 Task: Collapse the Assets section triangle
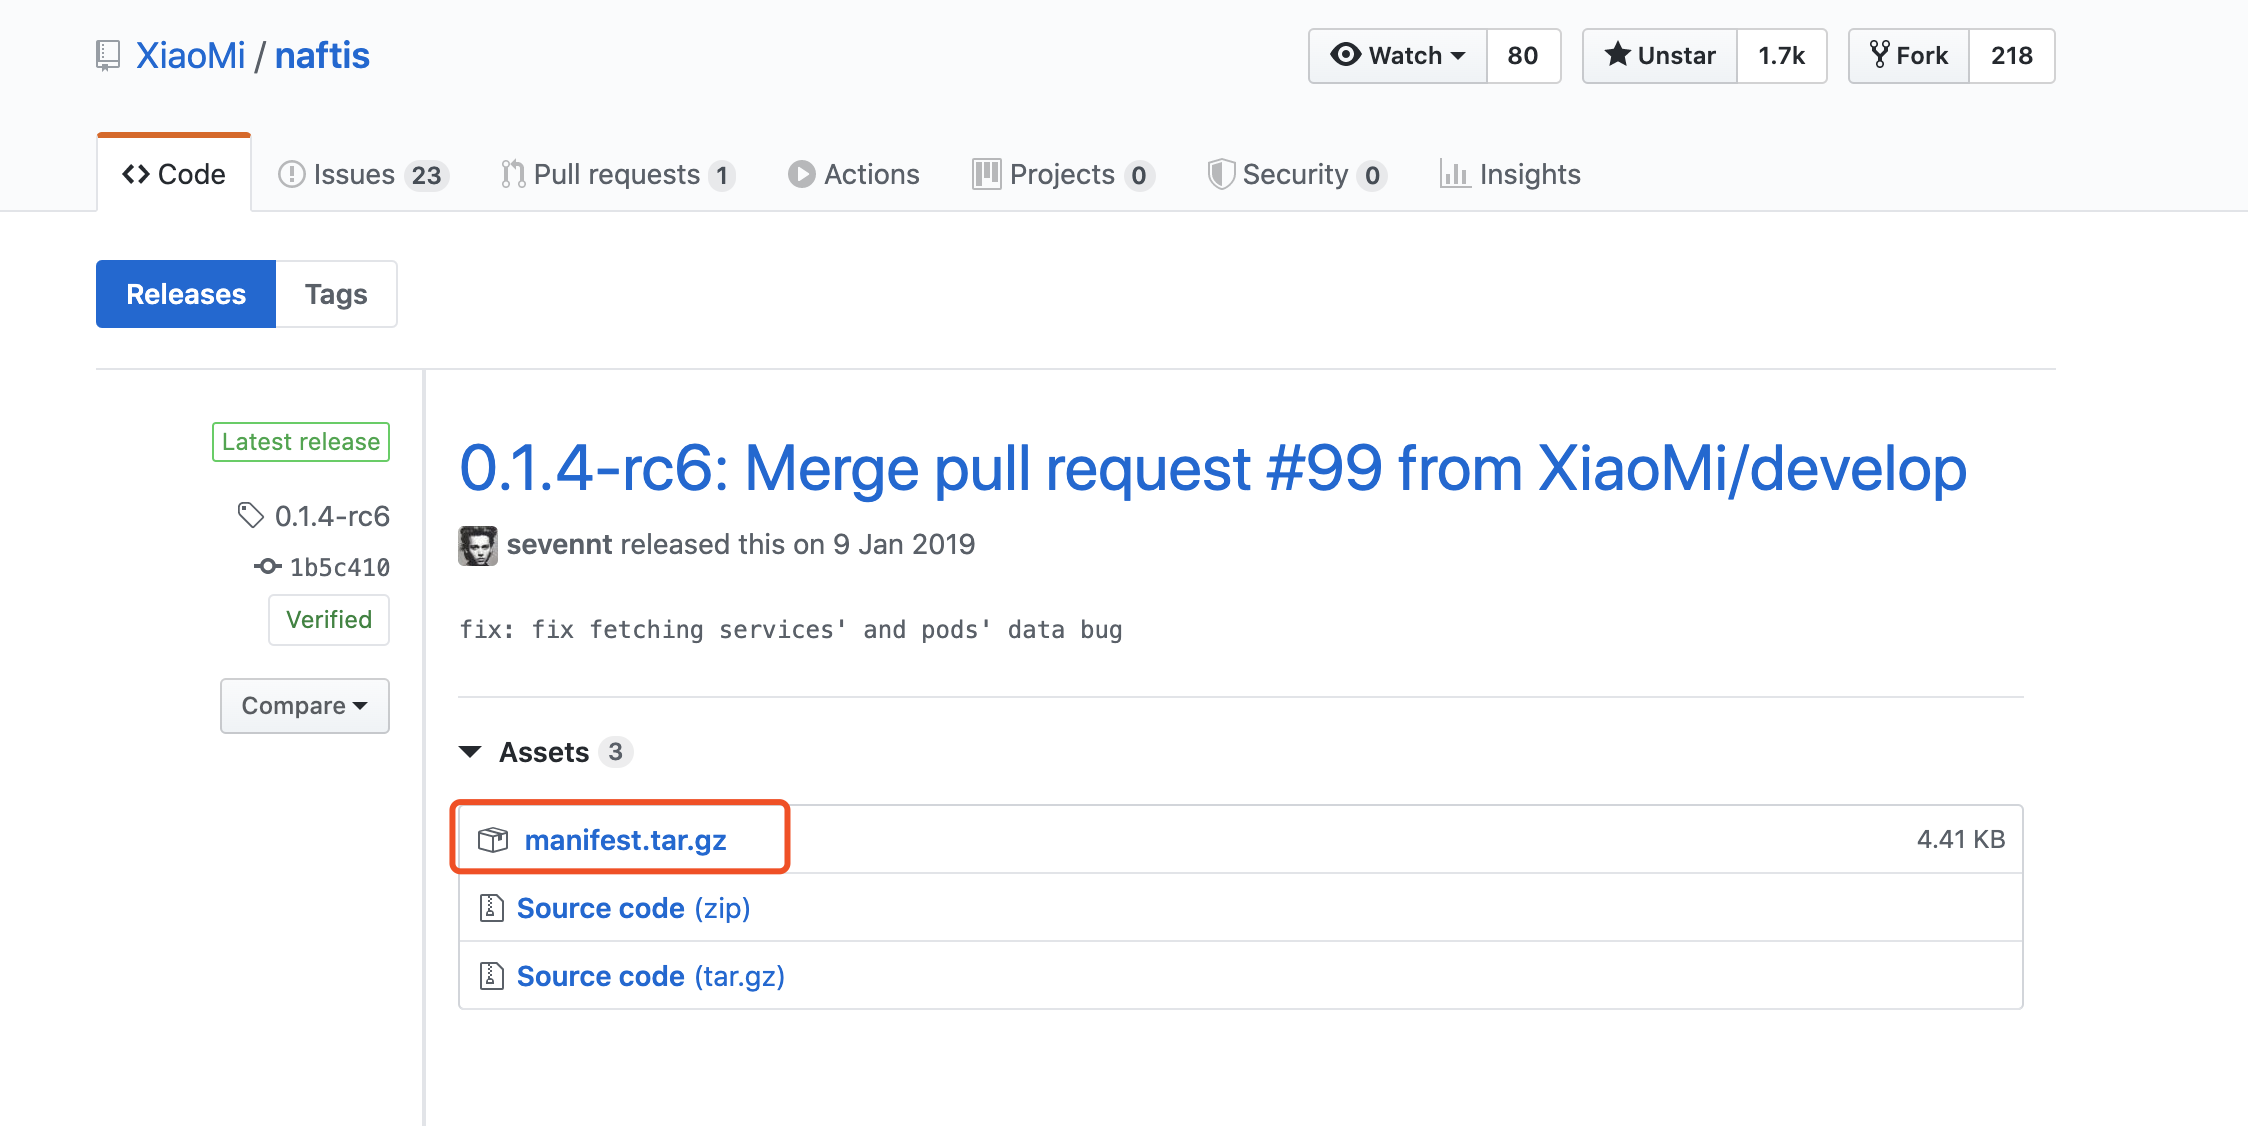(470, 752)
